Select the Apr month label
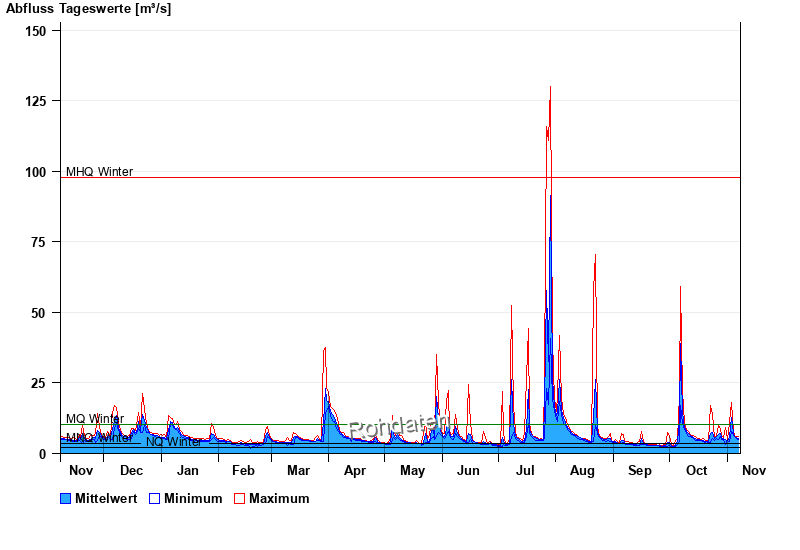Image resolution: width=800 pixels, height=550 pixels. coord(354,470)
